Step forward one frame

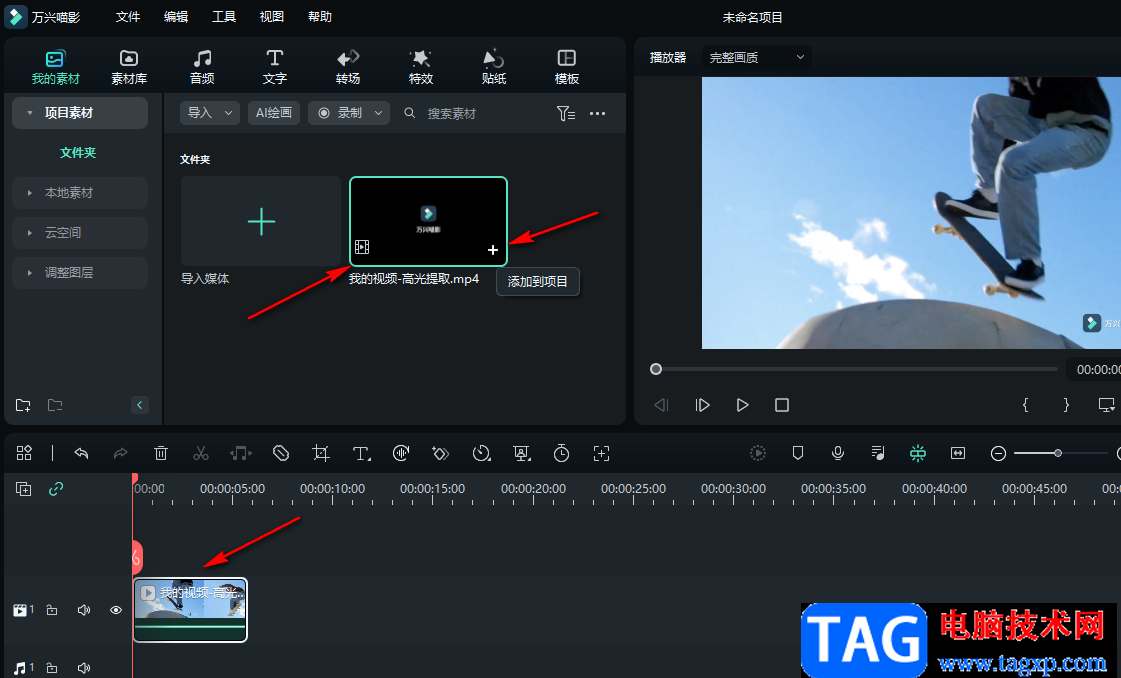pyautogui.click(x=702, y=405)
